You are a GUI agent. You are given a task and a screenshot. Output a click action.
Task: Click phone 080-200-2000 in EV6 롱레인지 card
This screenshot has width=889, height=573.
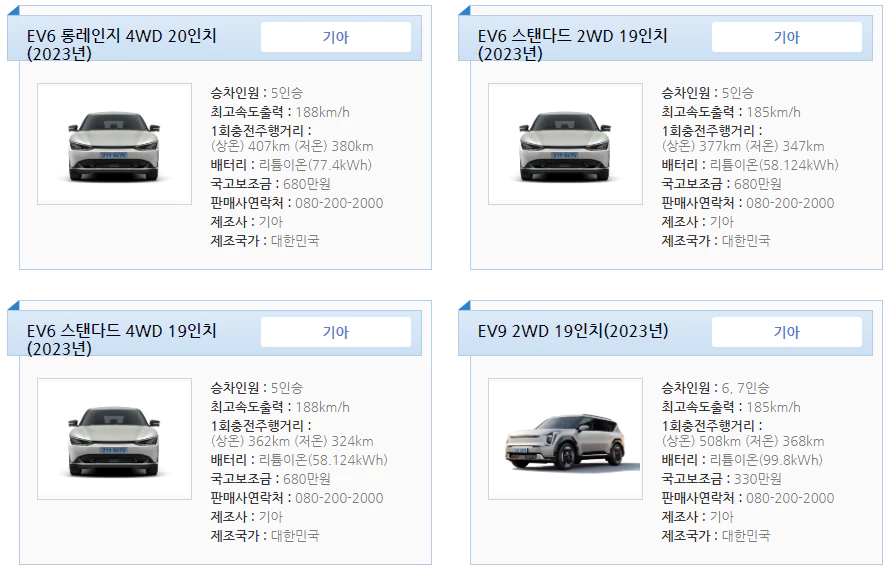coord(339,203)
